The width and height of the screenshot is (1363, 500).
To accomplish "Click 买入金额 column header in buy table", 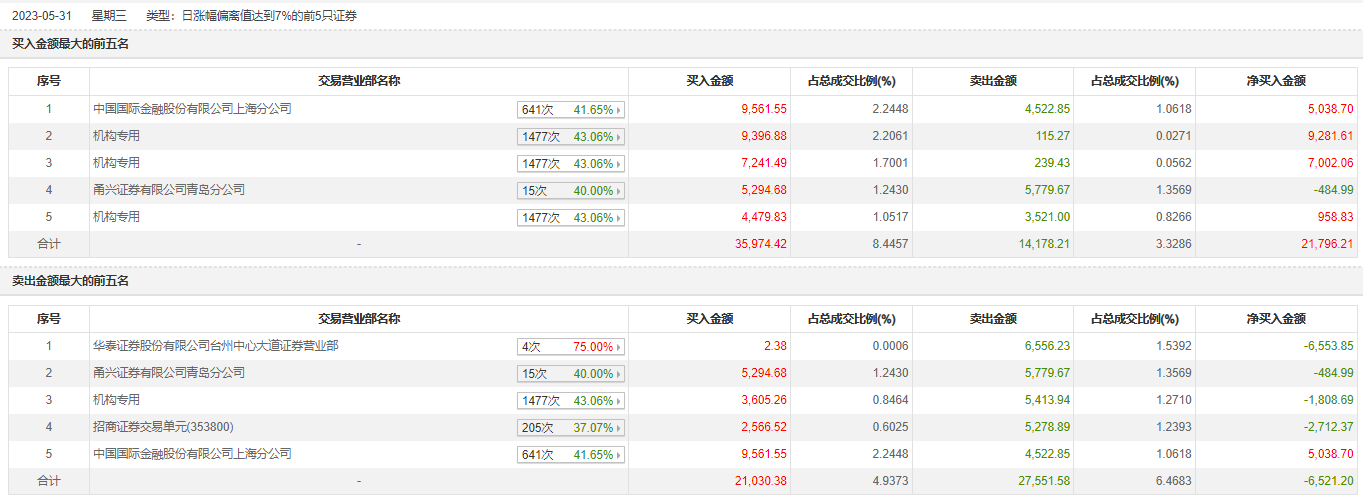I will click(709, 81).
